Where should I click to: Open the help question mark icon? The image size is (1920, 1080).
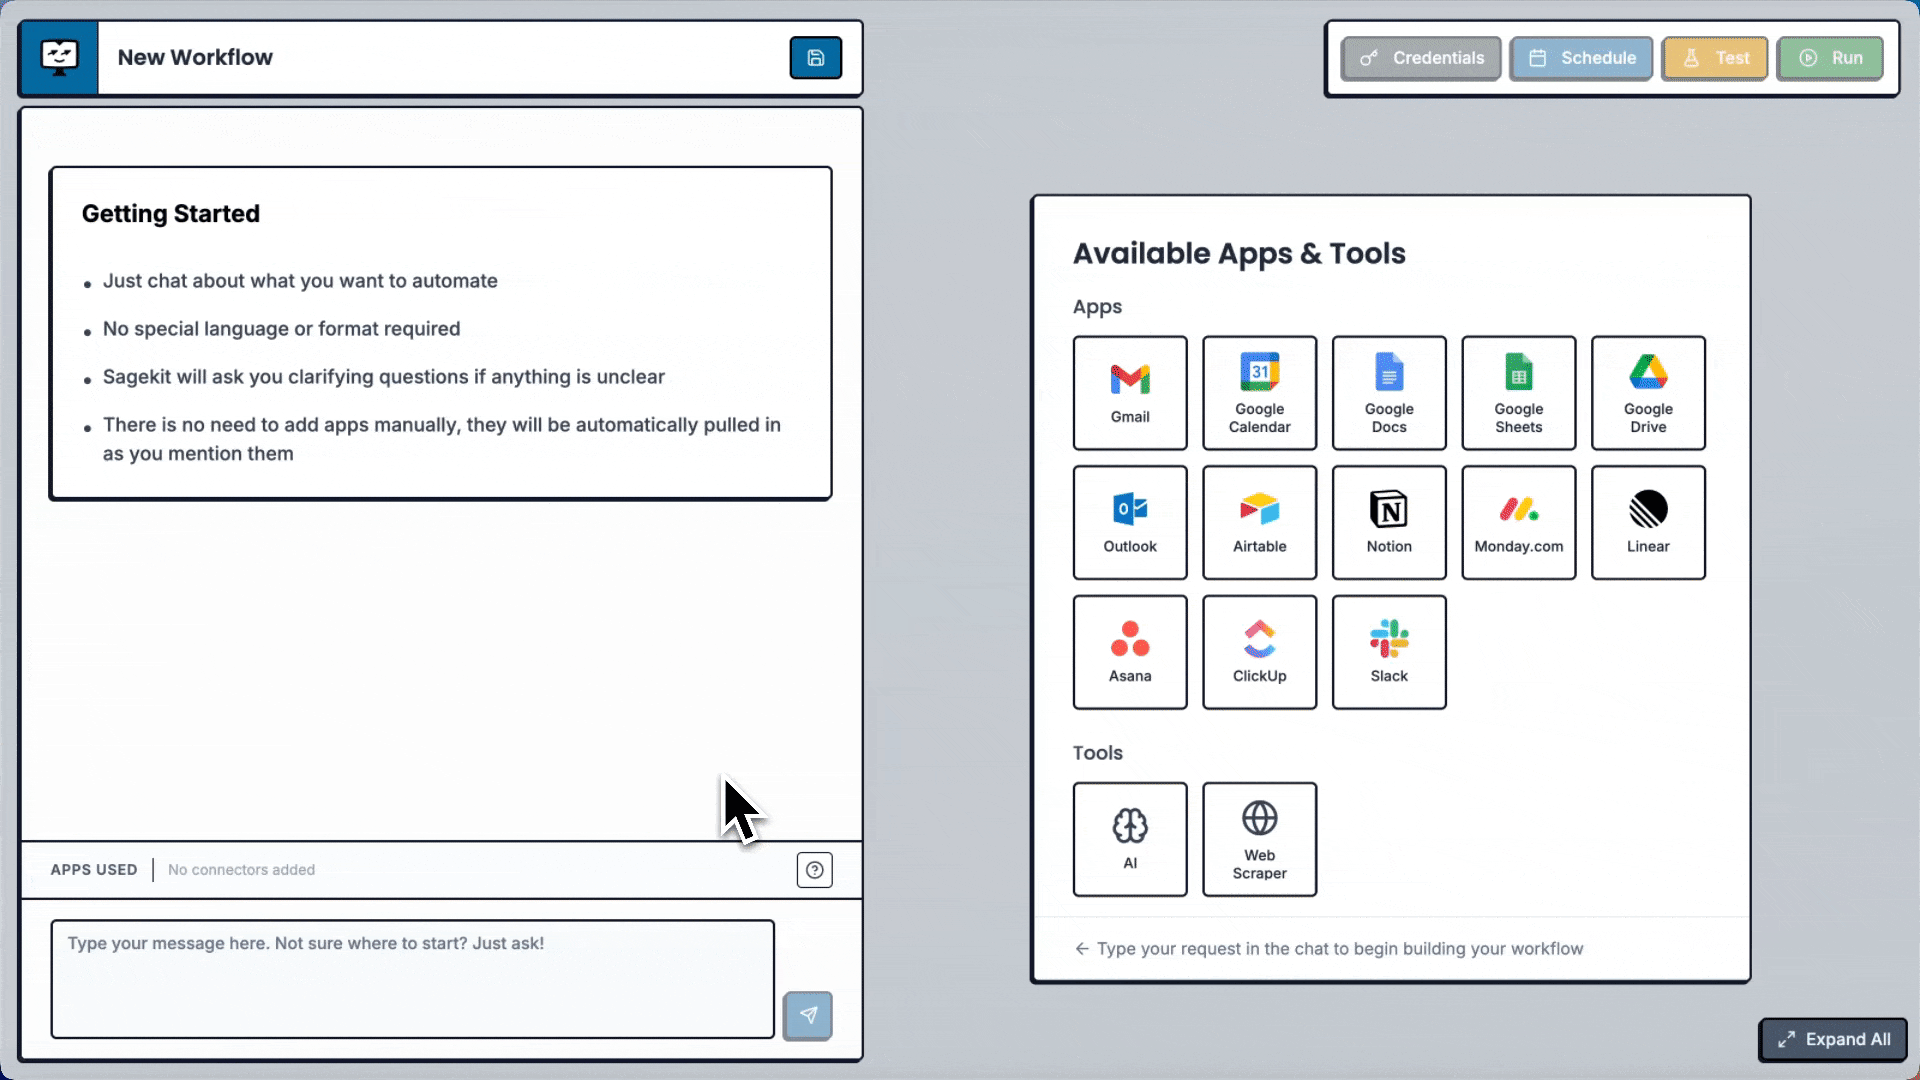coord(815,870)
